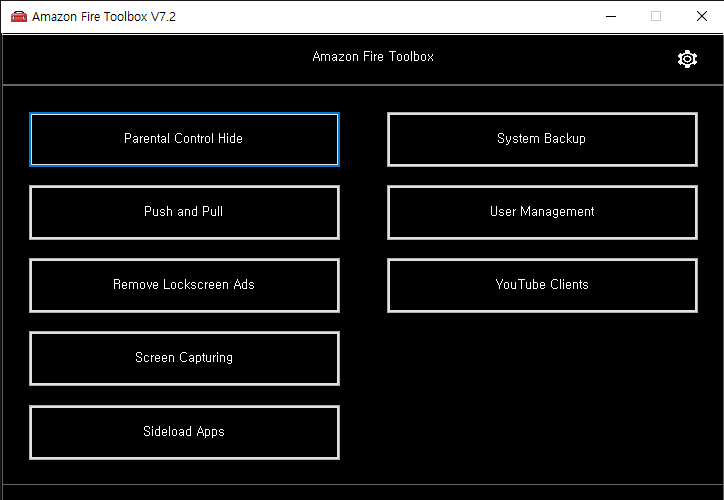The height and width of the screenshot is (500, 724).
Task: Open the Push and Pull tool
Action: 184,212
